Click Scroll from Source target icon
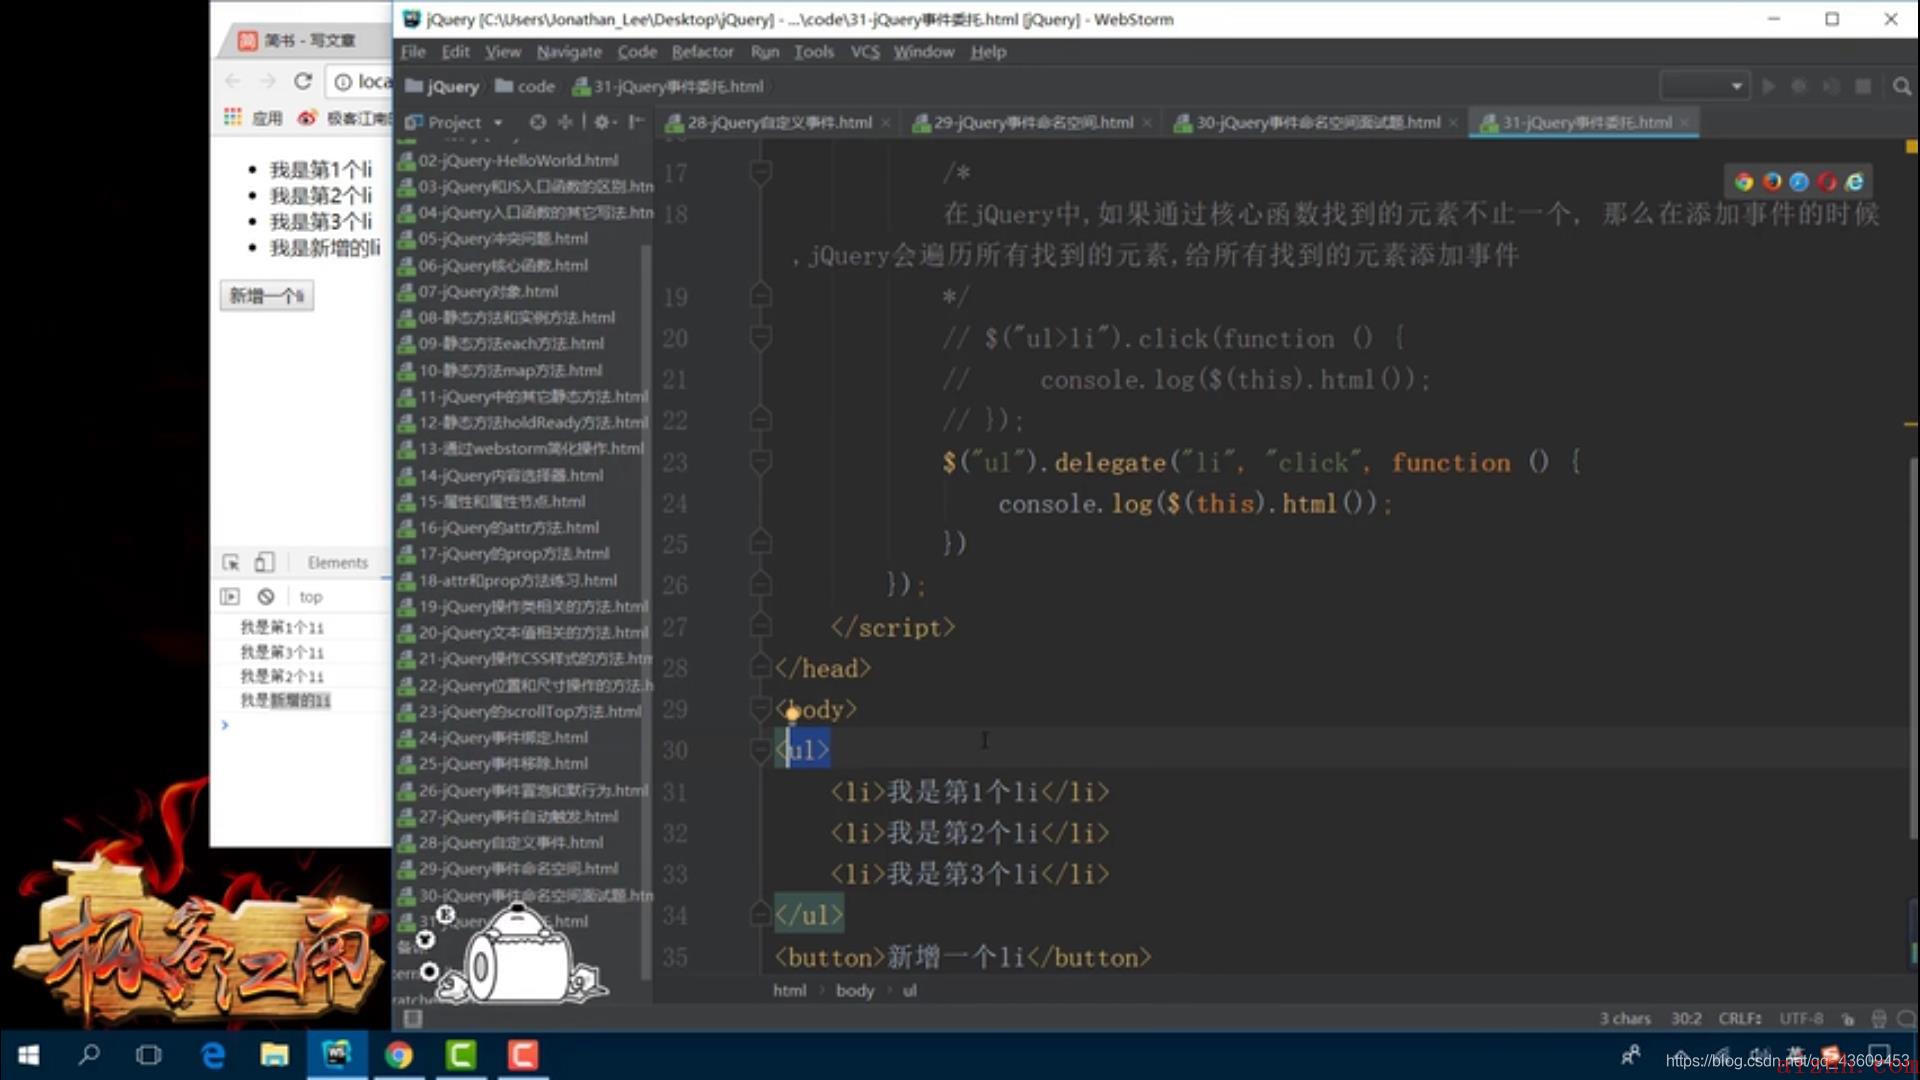This screenshot has width=1920, height=1080. point(538,122)
